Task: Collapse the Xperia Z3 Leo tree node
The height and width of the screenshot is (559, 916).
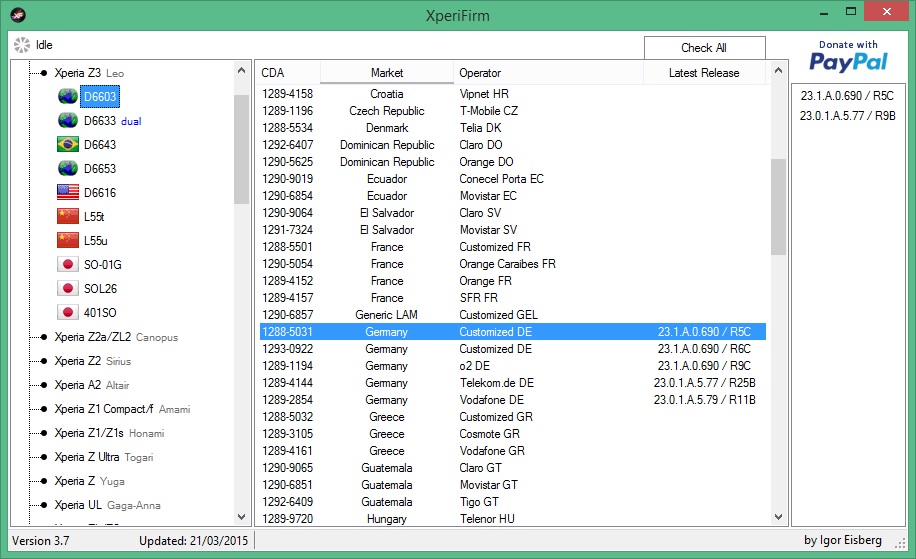Action: pos(44,73)
